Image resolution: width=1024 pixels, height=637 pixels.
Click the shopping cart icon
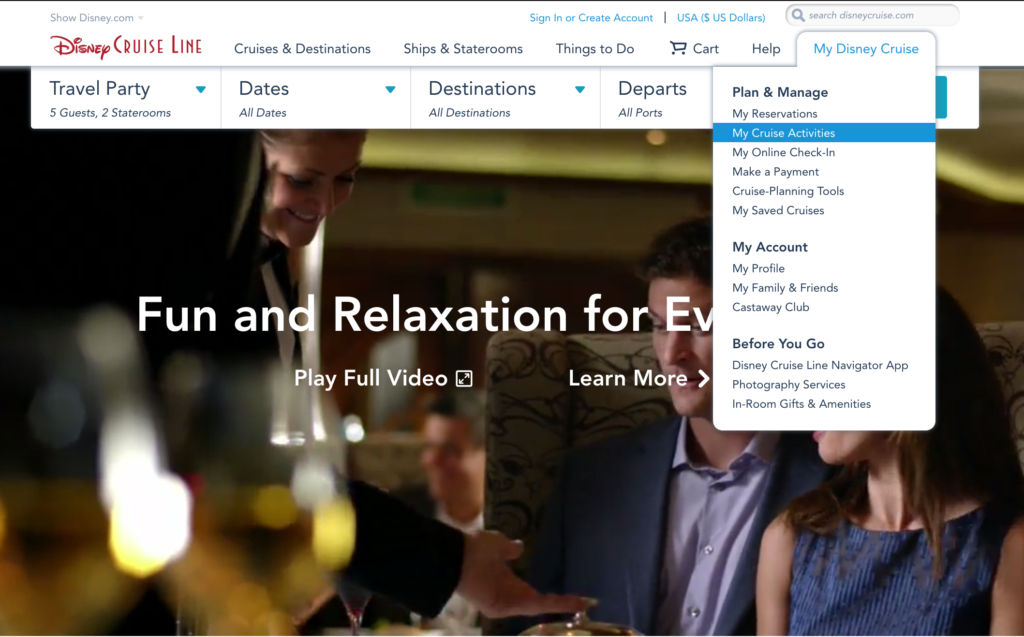pos(678,48)
